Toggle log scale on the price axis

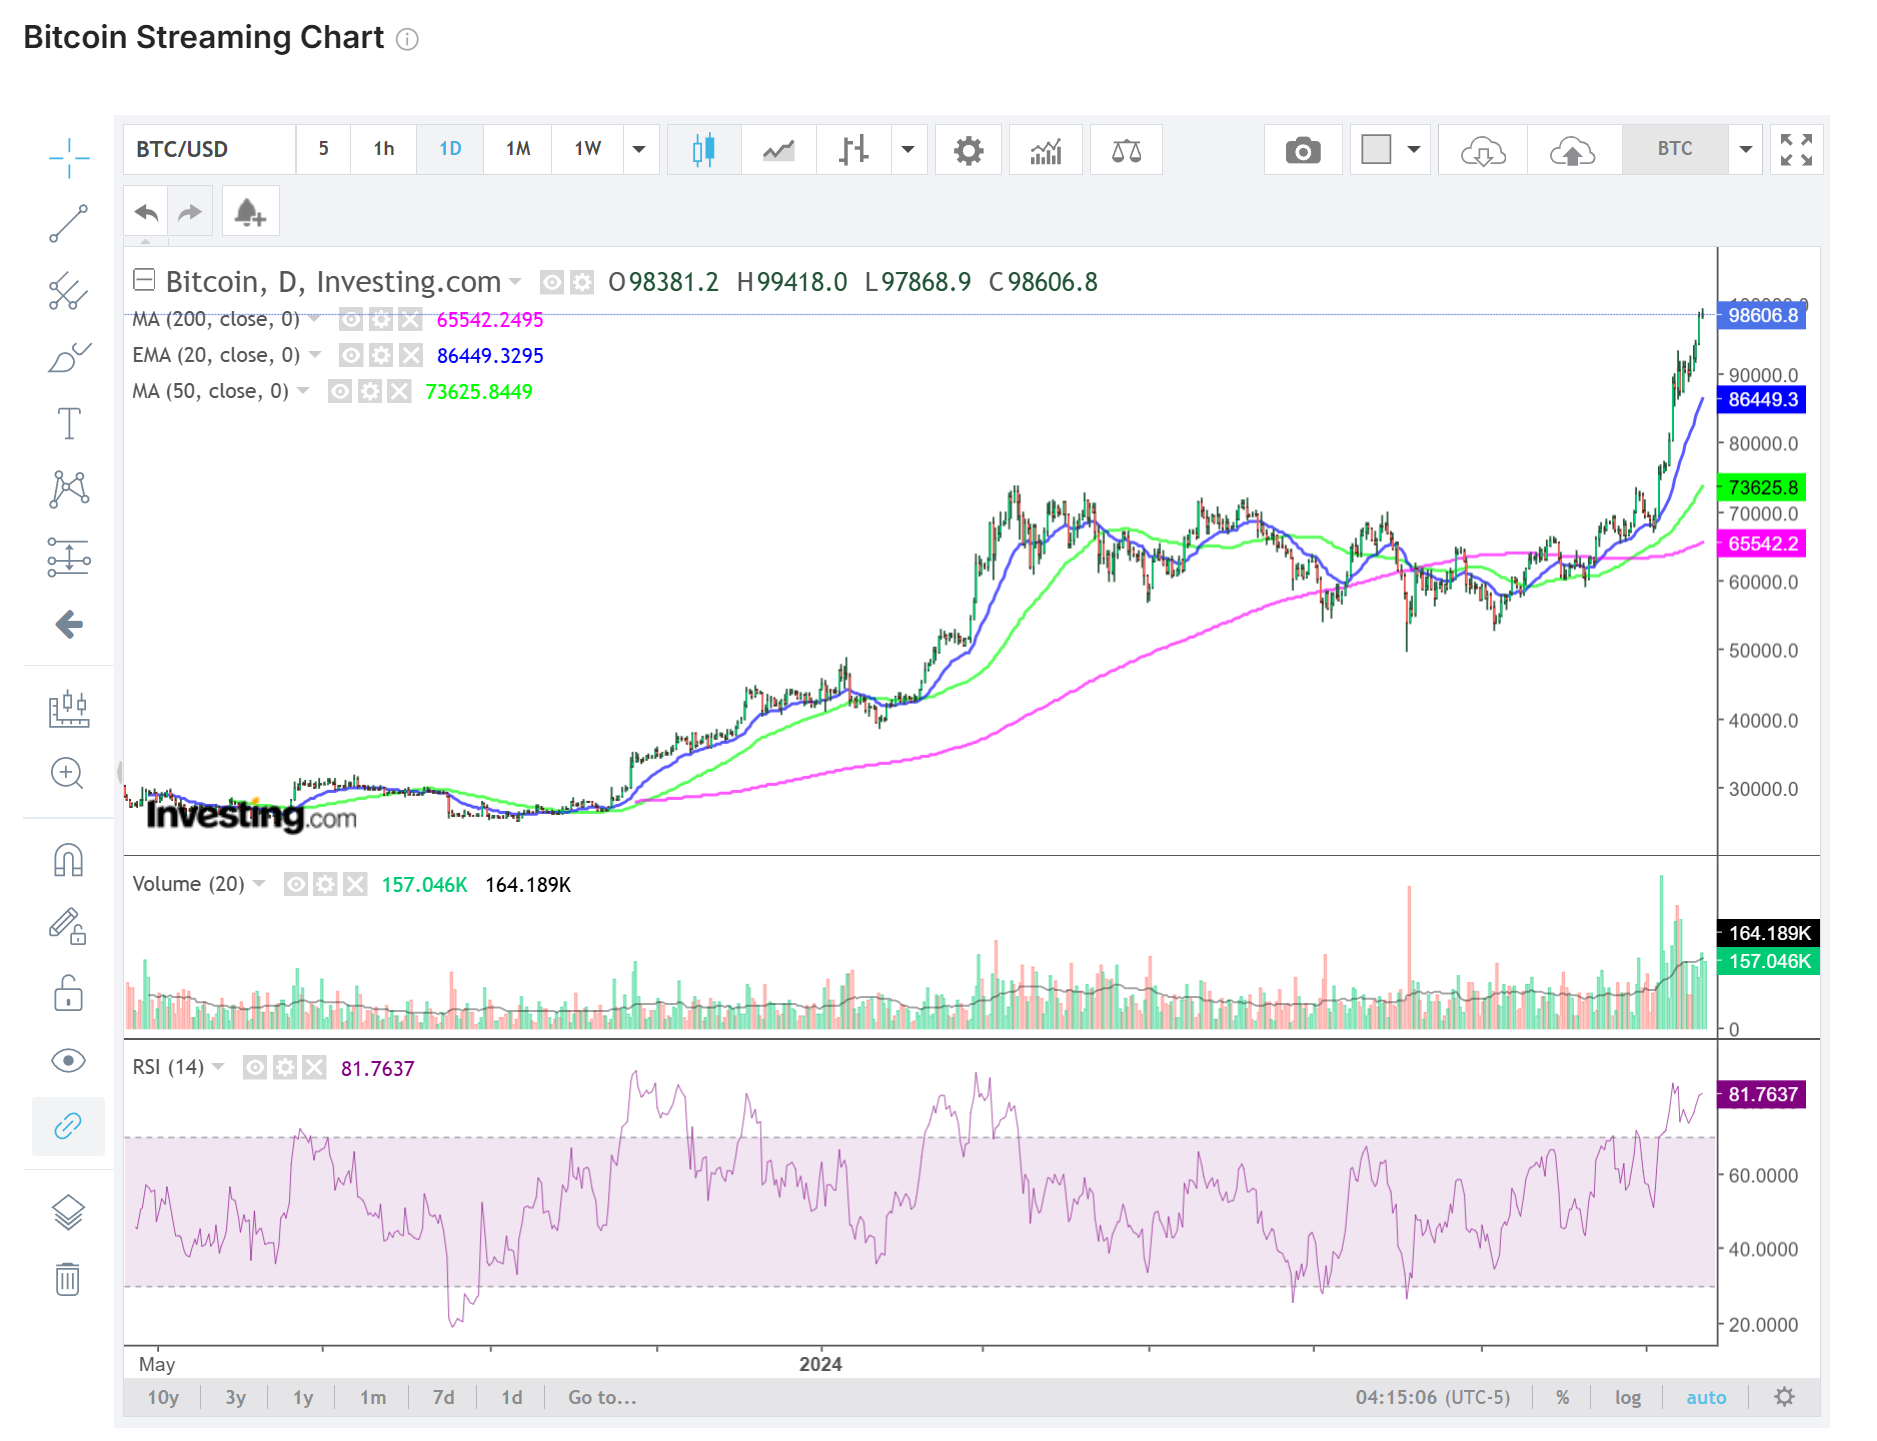[1627, 1397]
